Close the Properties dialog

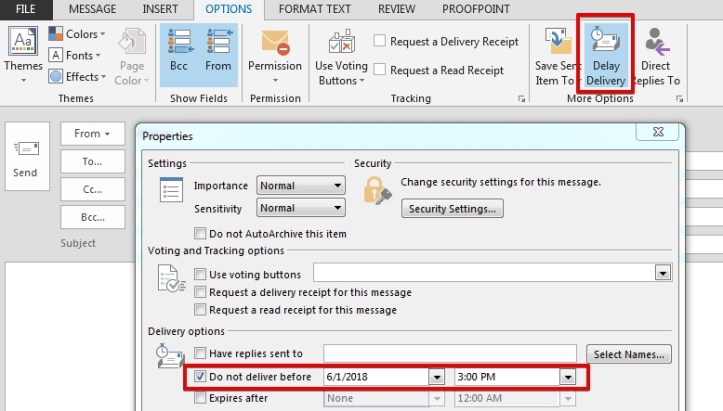(x=658, y=132)
